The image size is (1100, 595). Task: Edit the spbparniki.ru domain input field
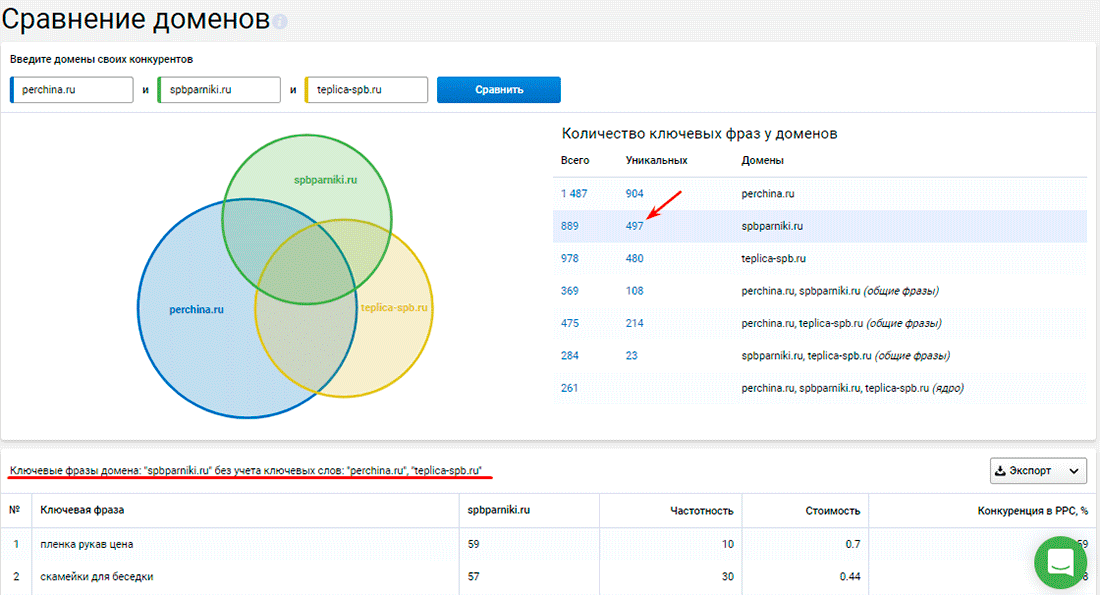click(x=220, y=90)
